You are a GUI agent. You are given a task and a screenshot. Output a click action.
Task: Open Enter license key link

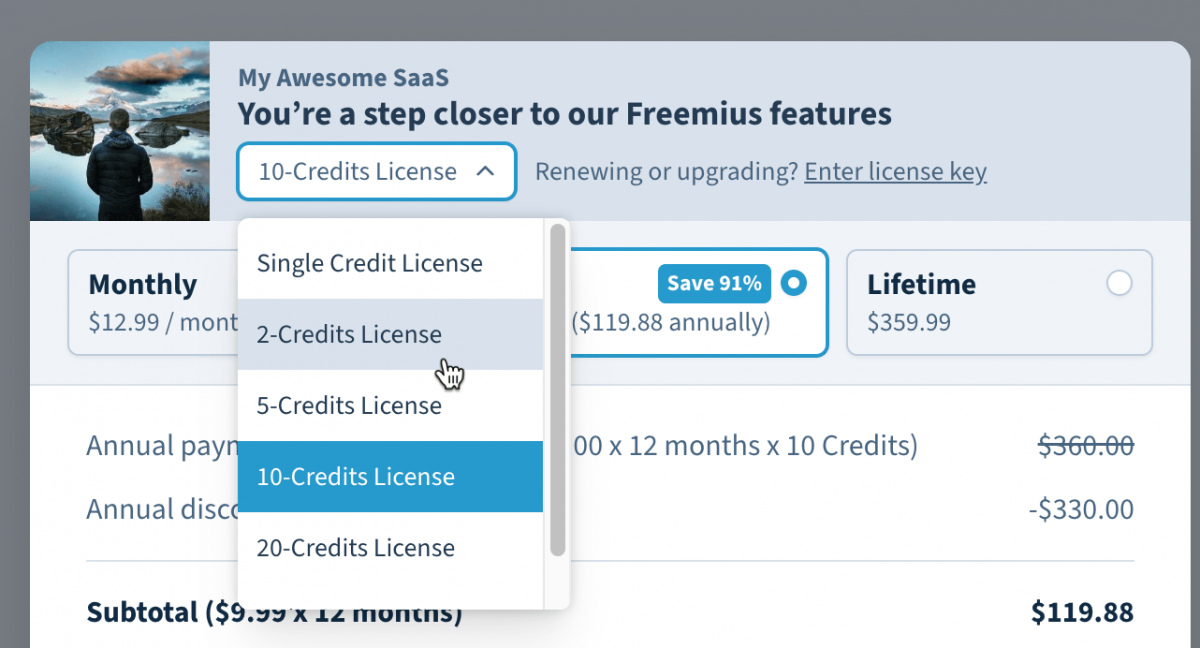coord(895,171)
